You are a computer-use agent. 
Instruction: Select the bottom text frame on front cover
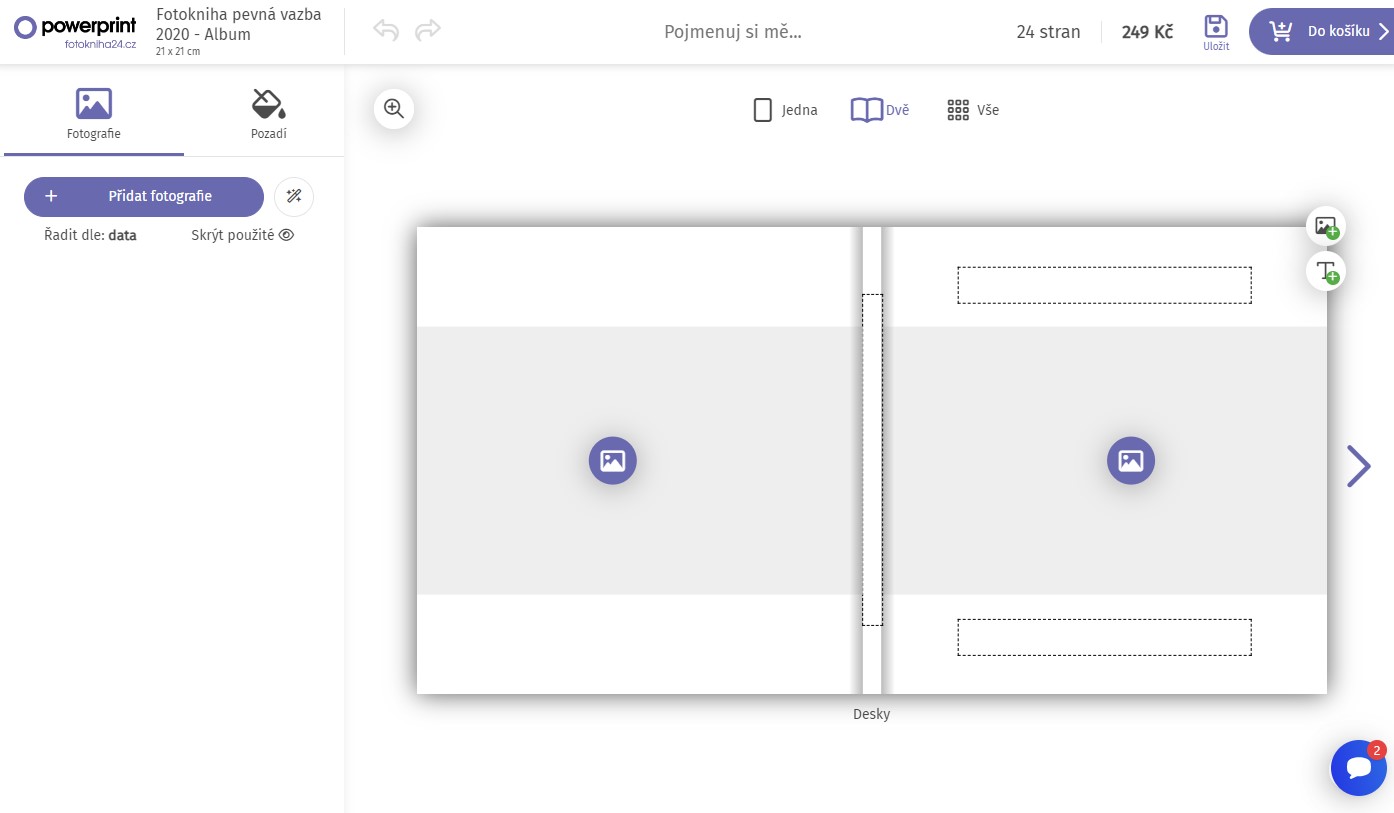click(x=1104, y=637)
